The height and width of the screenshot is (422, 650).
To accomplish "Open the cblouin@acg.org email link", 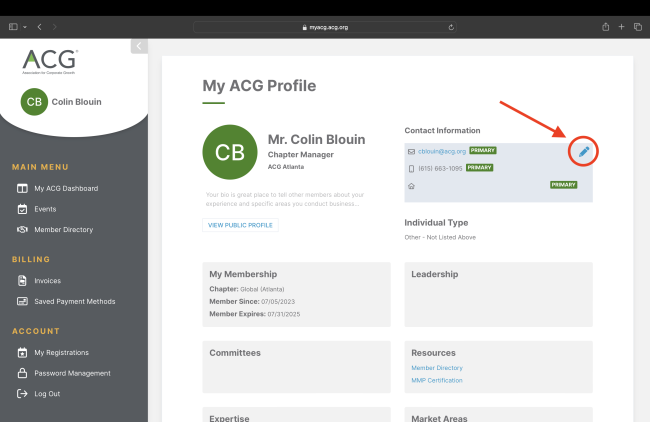I will 442,151.
